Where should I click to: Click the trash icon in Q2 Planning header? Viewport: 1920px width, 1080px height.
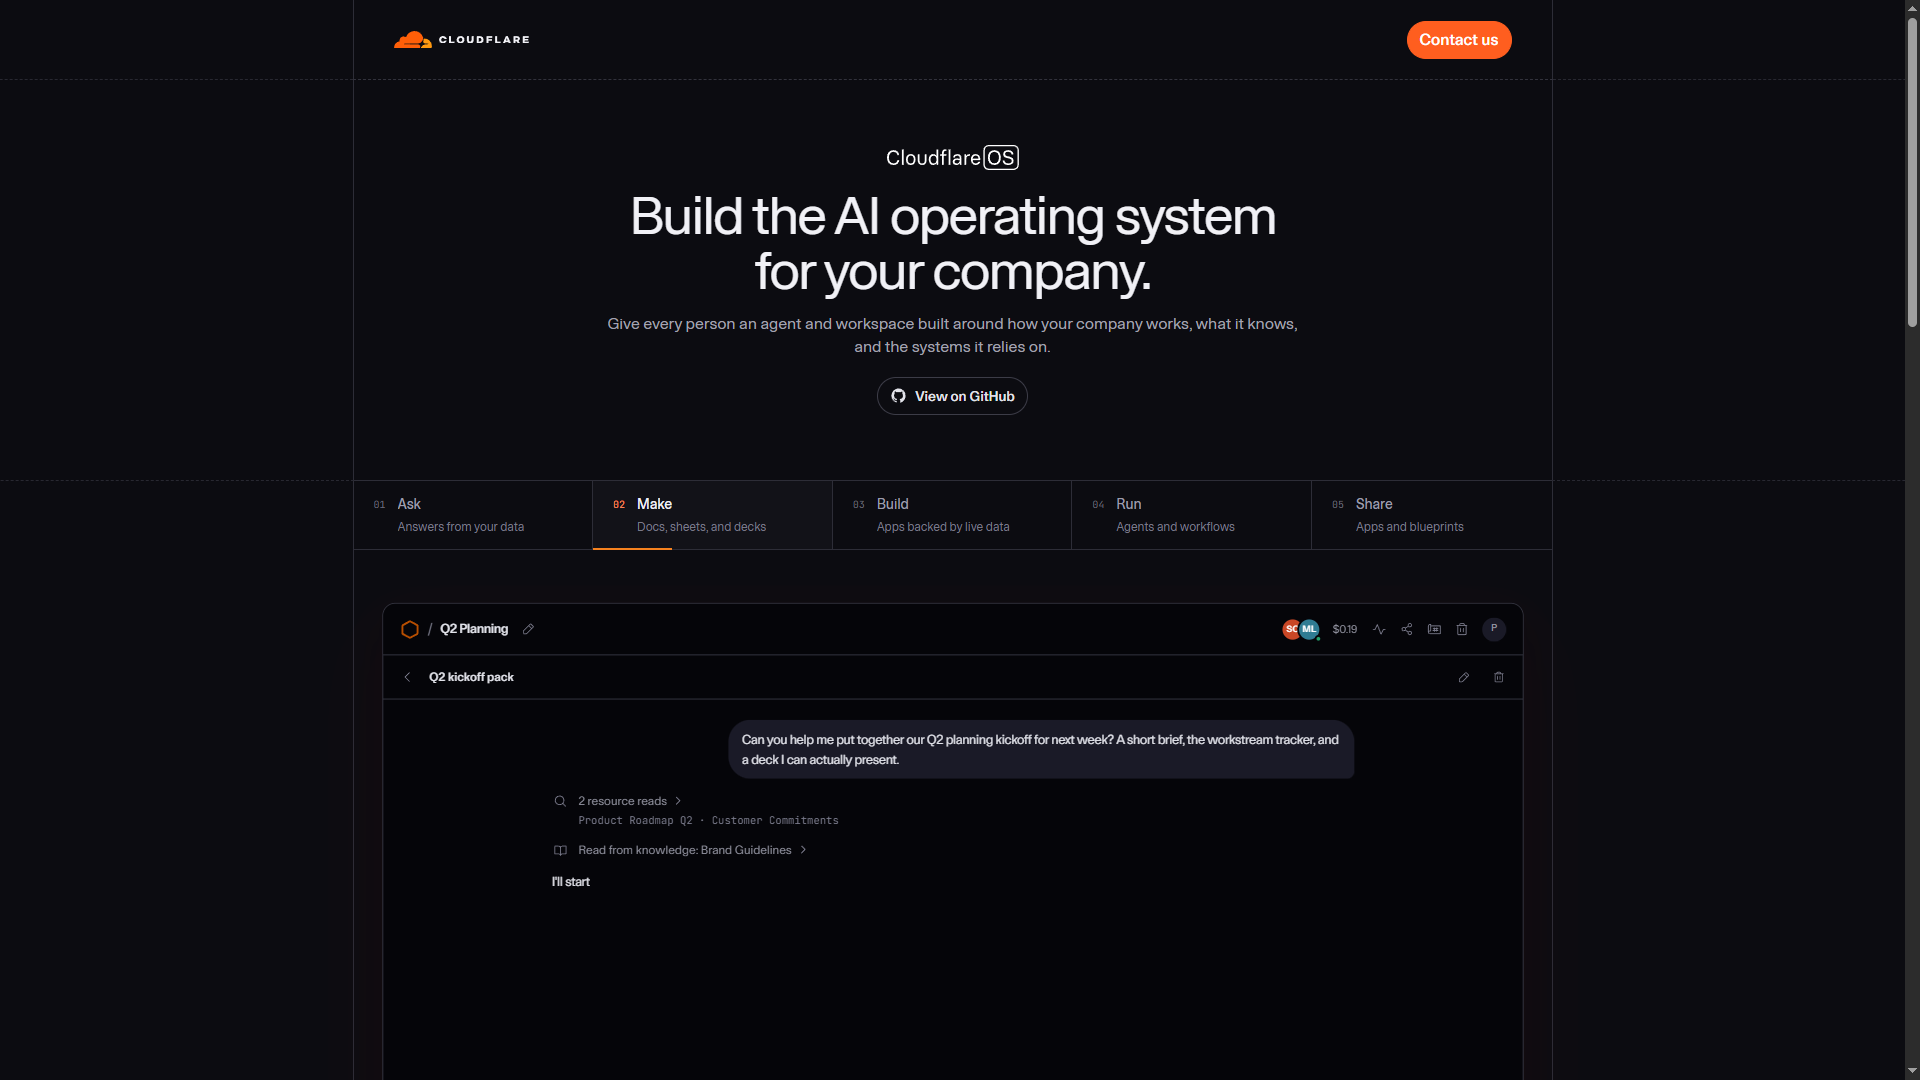(1462, 629)
